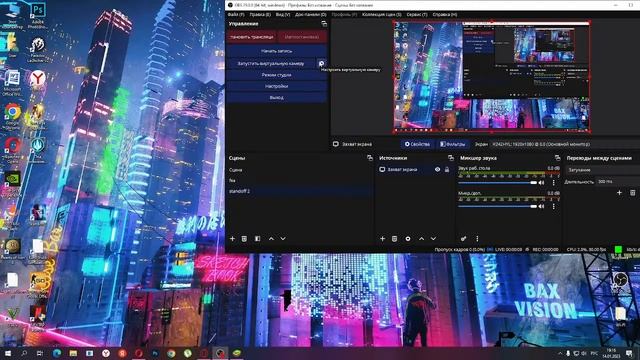Open advanced audio properties in mixer
Viewport: 640px width, 360px height.
[x=464, y=238]
